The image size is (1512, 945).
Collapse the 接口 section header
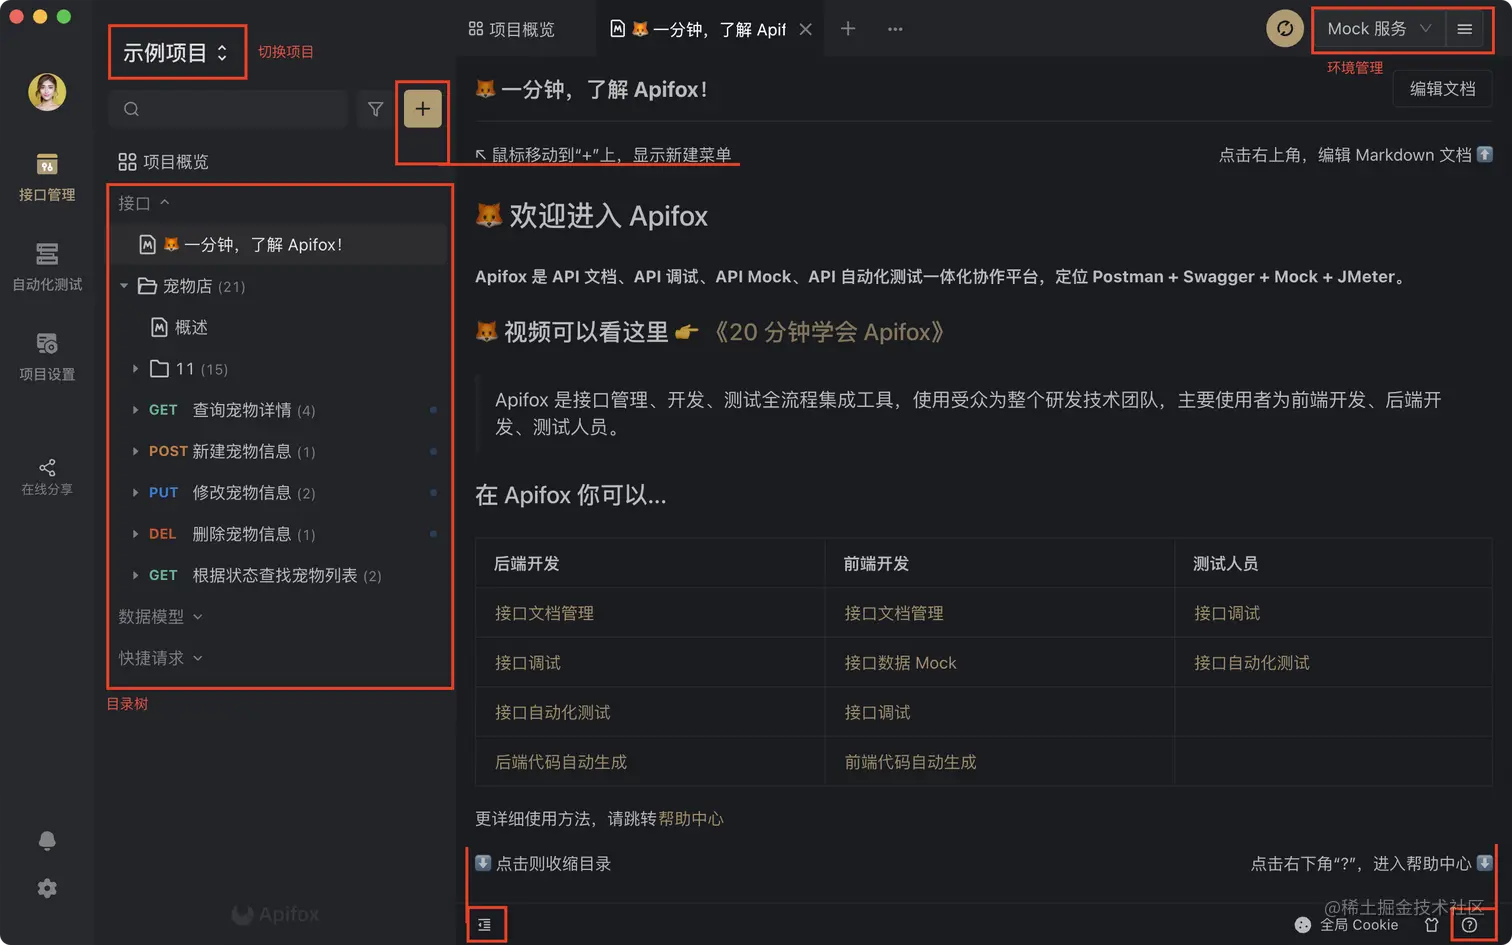click(x=144, y=203)
